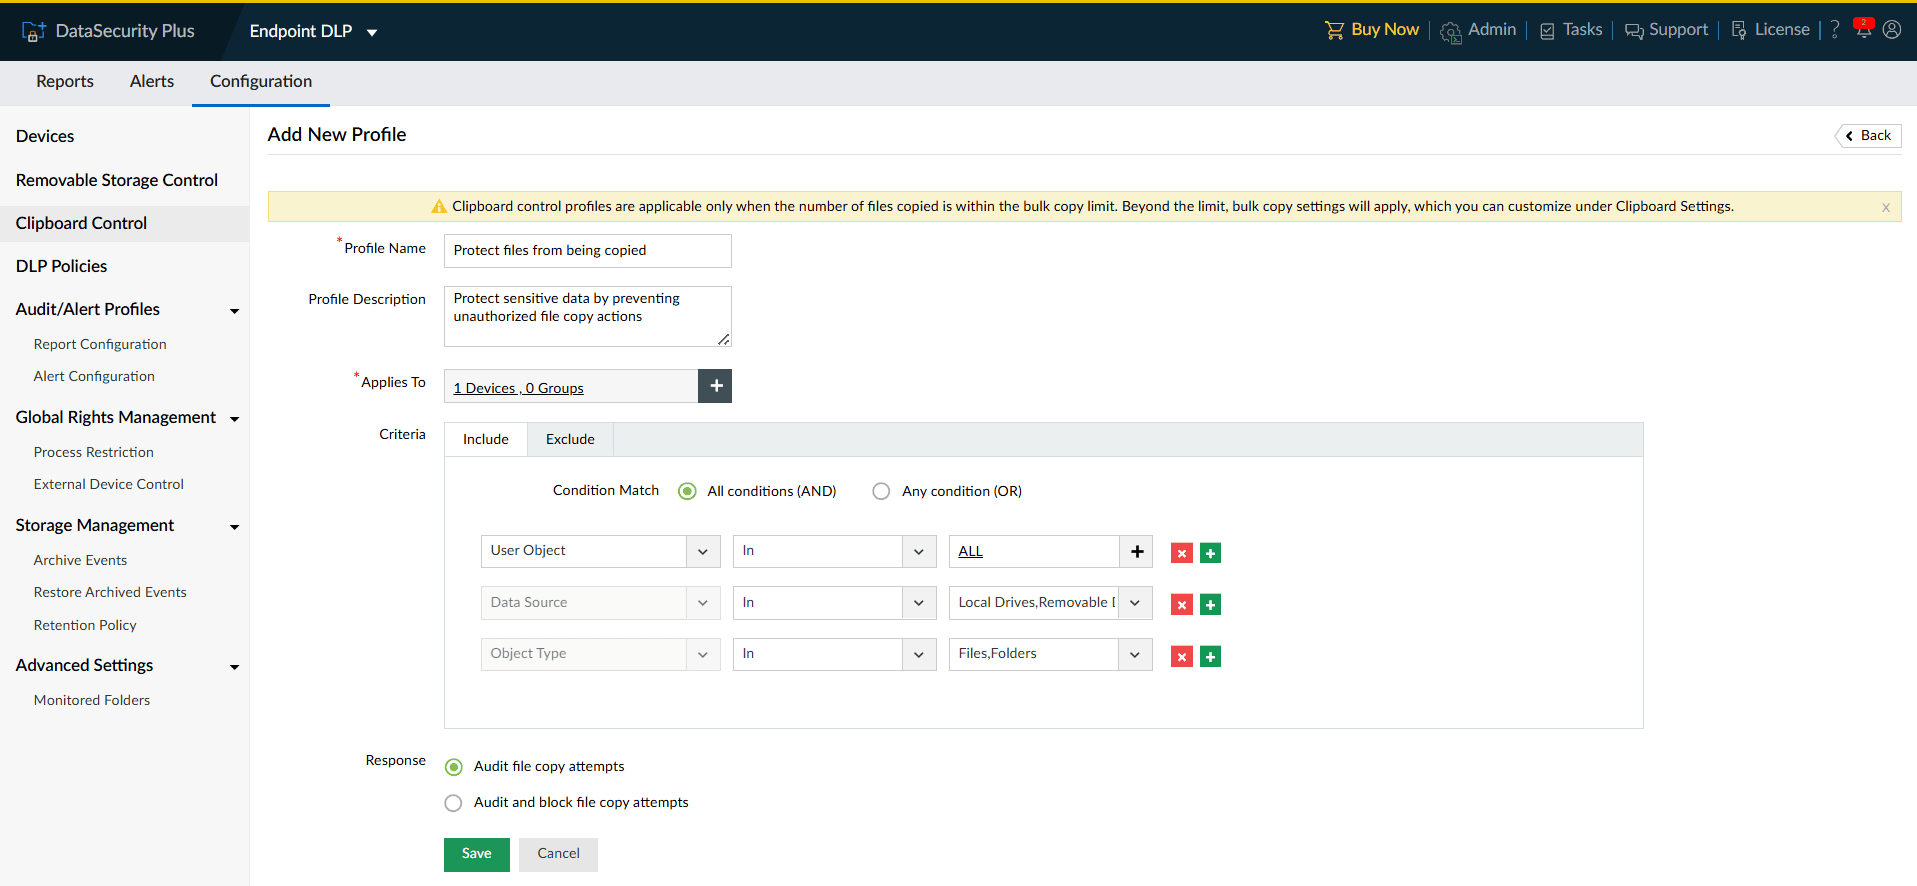Select the Exclude criteria tab
1917x886 pixels.
tap(570, 440)
